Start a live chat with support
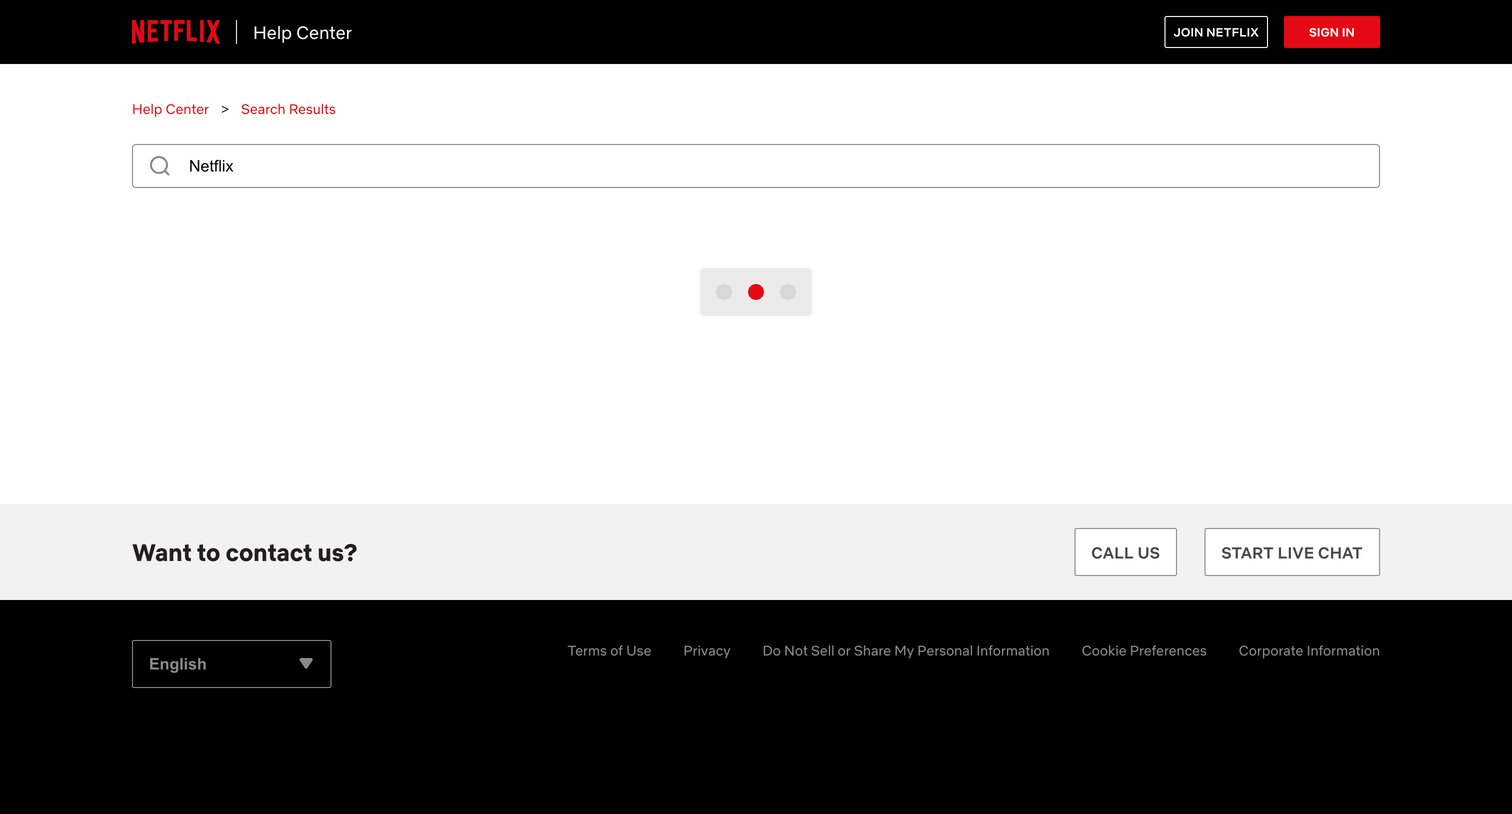1512x814 pixels. 1292,552
